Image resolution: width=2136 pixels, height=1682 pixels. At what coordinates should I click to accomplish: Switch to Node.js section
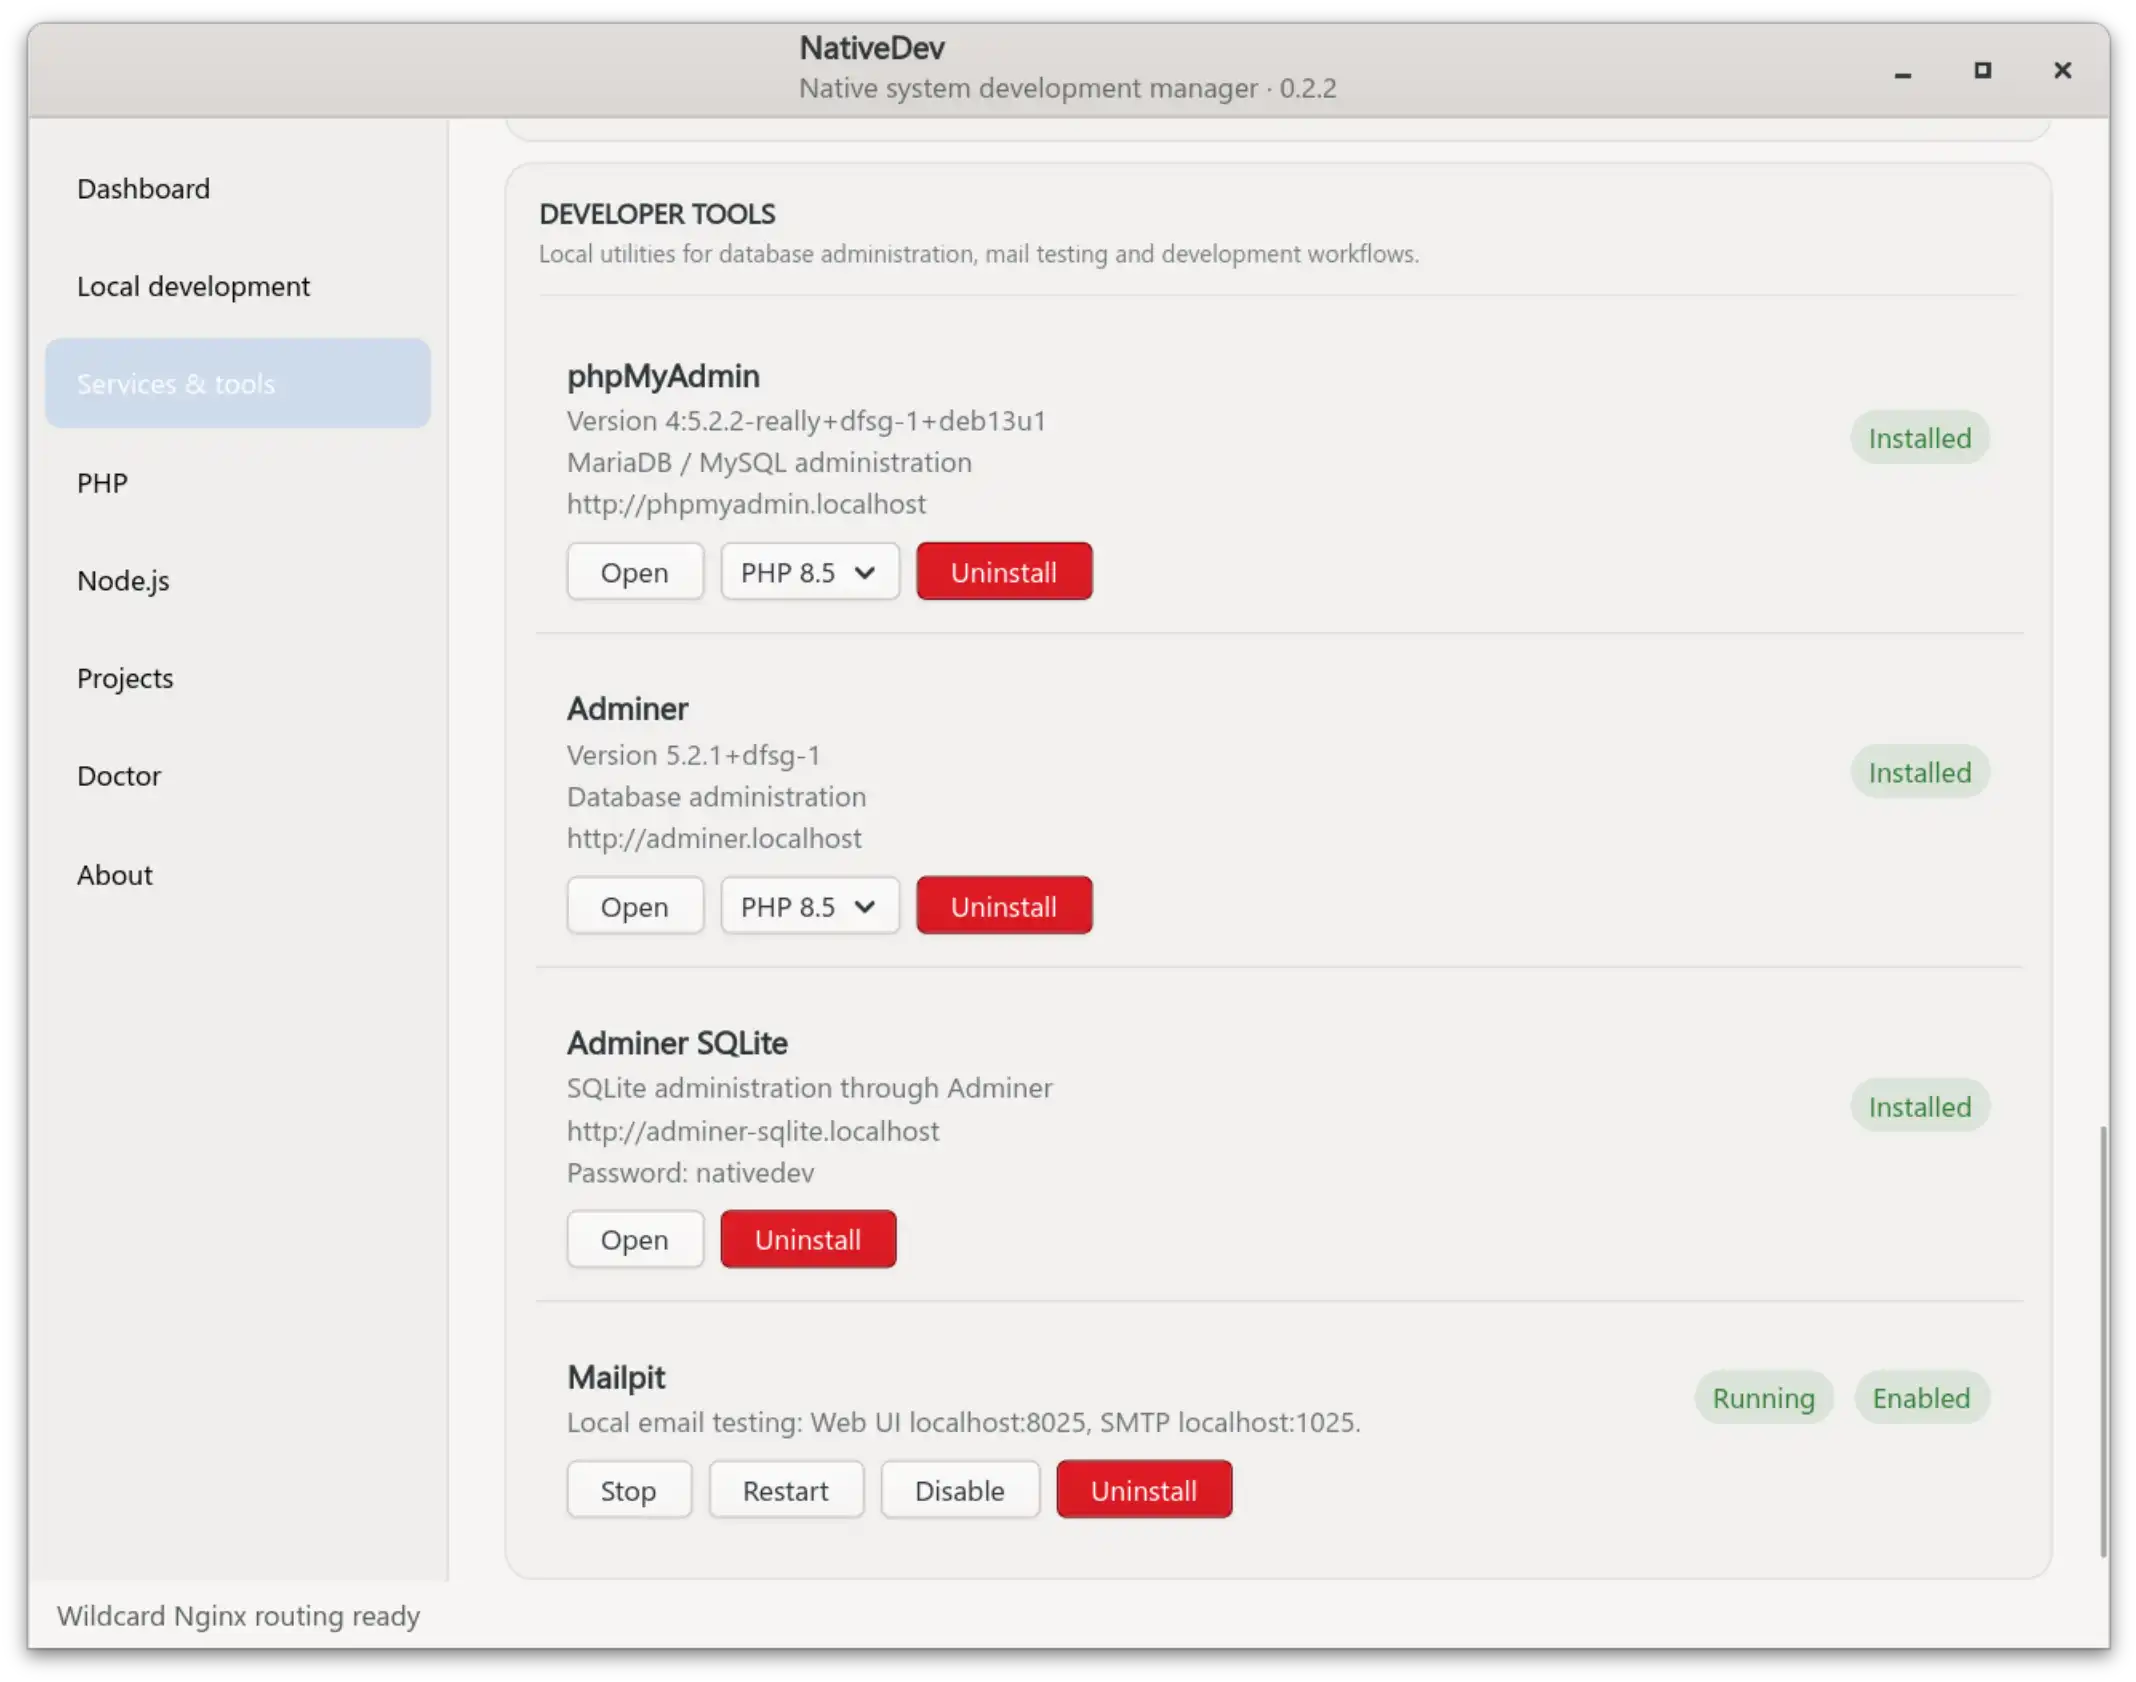238,580
